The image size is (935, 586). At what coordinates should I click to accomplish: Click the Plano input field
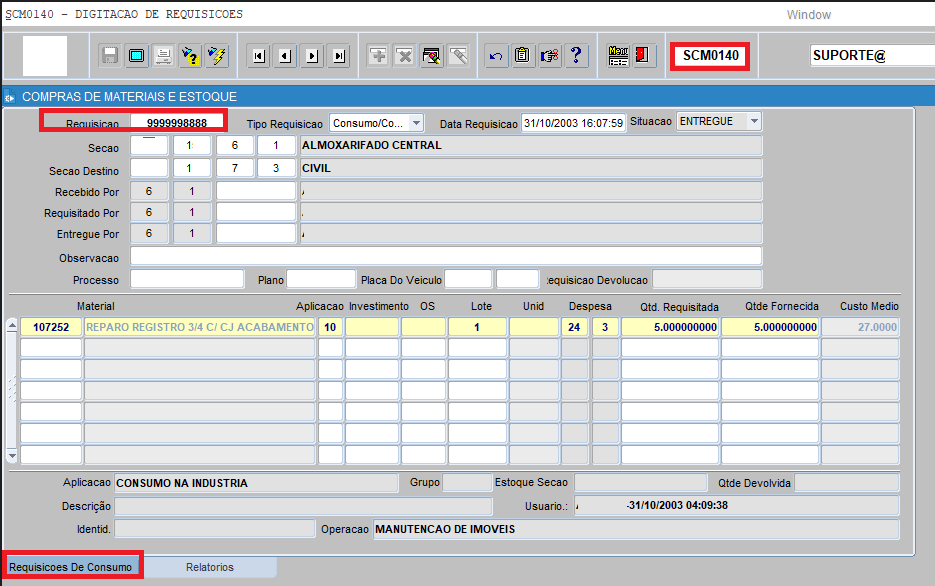[321, 279]
